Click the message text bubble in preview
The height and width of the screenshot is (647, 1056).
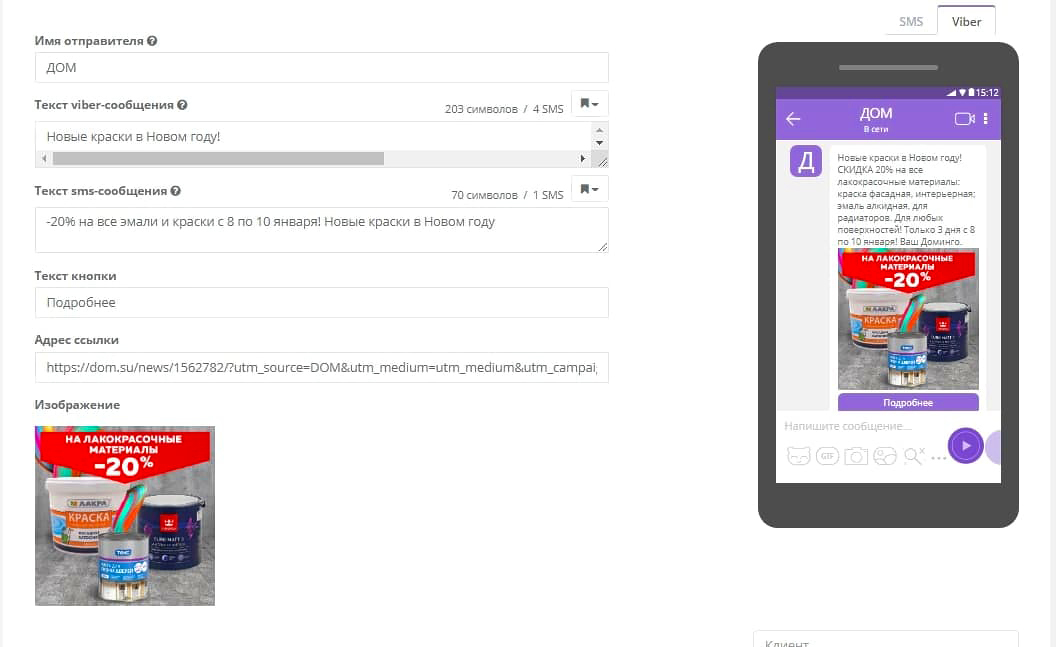click(x=906, y=199)
